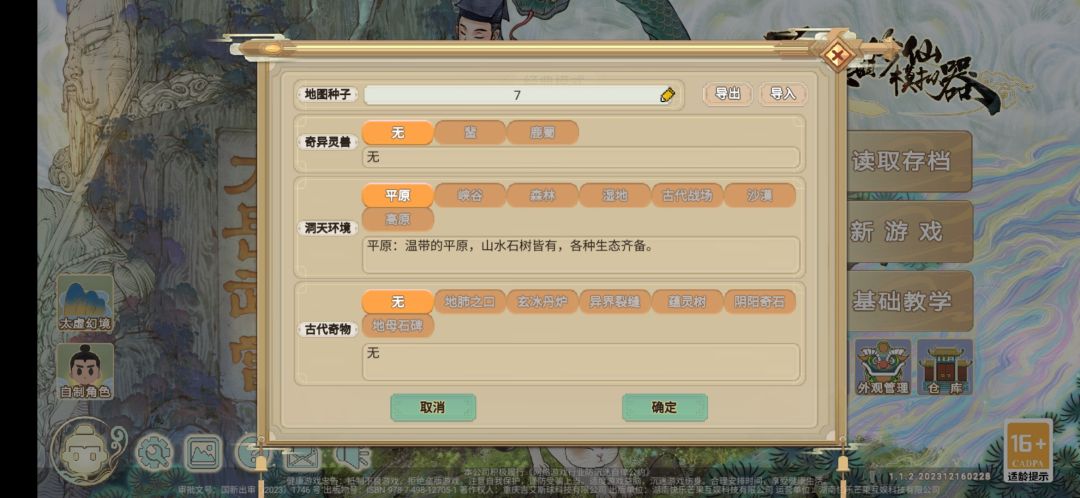Click the 导入 import button

pyautogui.click(x=782, y=94)
